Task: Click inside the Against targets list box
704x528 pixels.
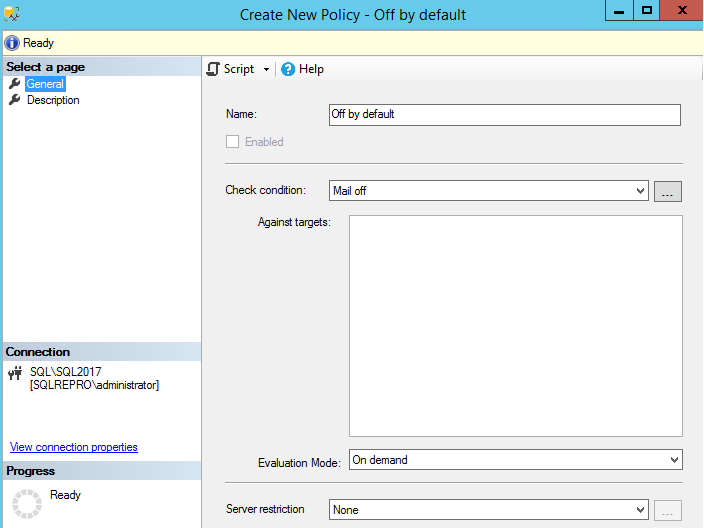Action: pos(516,326)
